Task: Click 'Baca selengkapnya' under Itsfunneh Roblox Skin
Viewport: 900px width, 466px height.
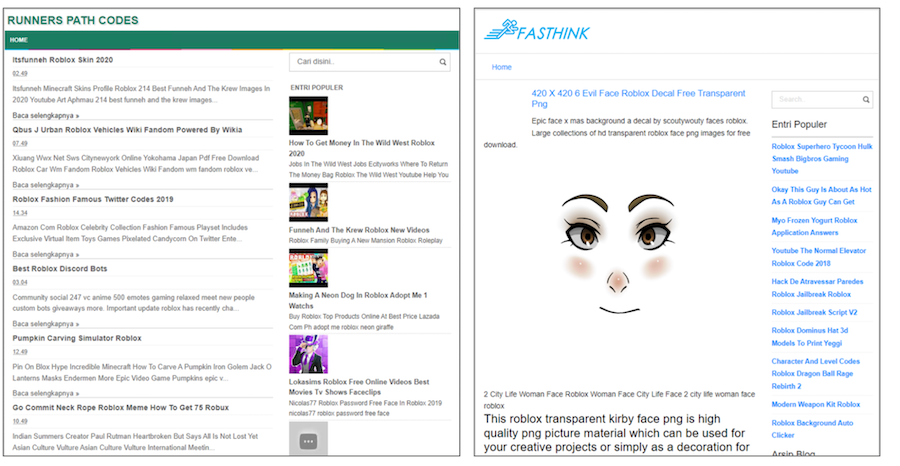Action: 46,115
